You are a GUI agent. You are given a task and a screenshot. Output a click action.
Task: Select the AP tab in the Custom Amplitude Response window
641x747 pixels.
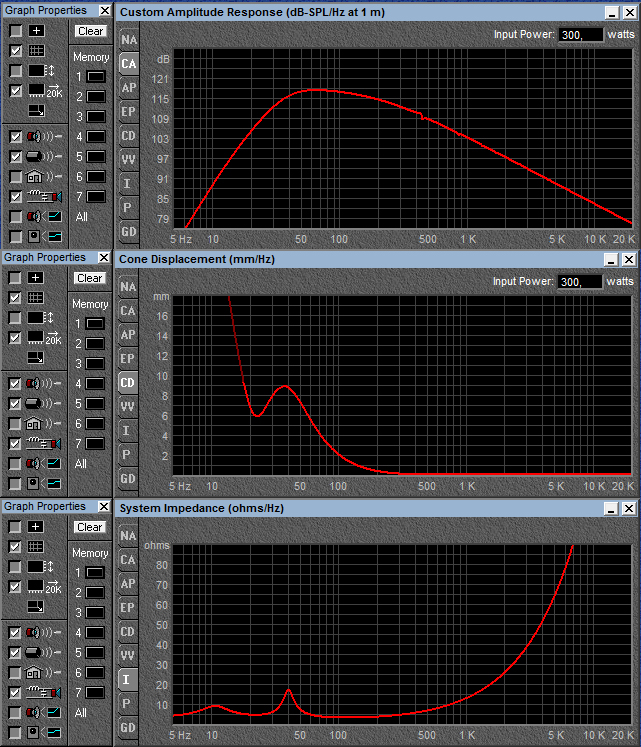click(x=128, y=88)
